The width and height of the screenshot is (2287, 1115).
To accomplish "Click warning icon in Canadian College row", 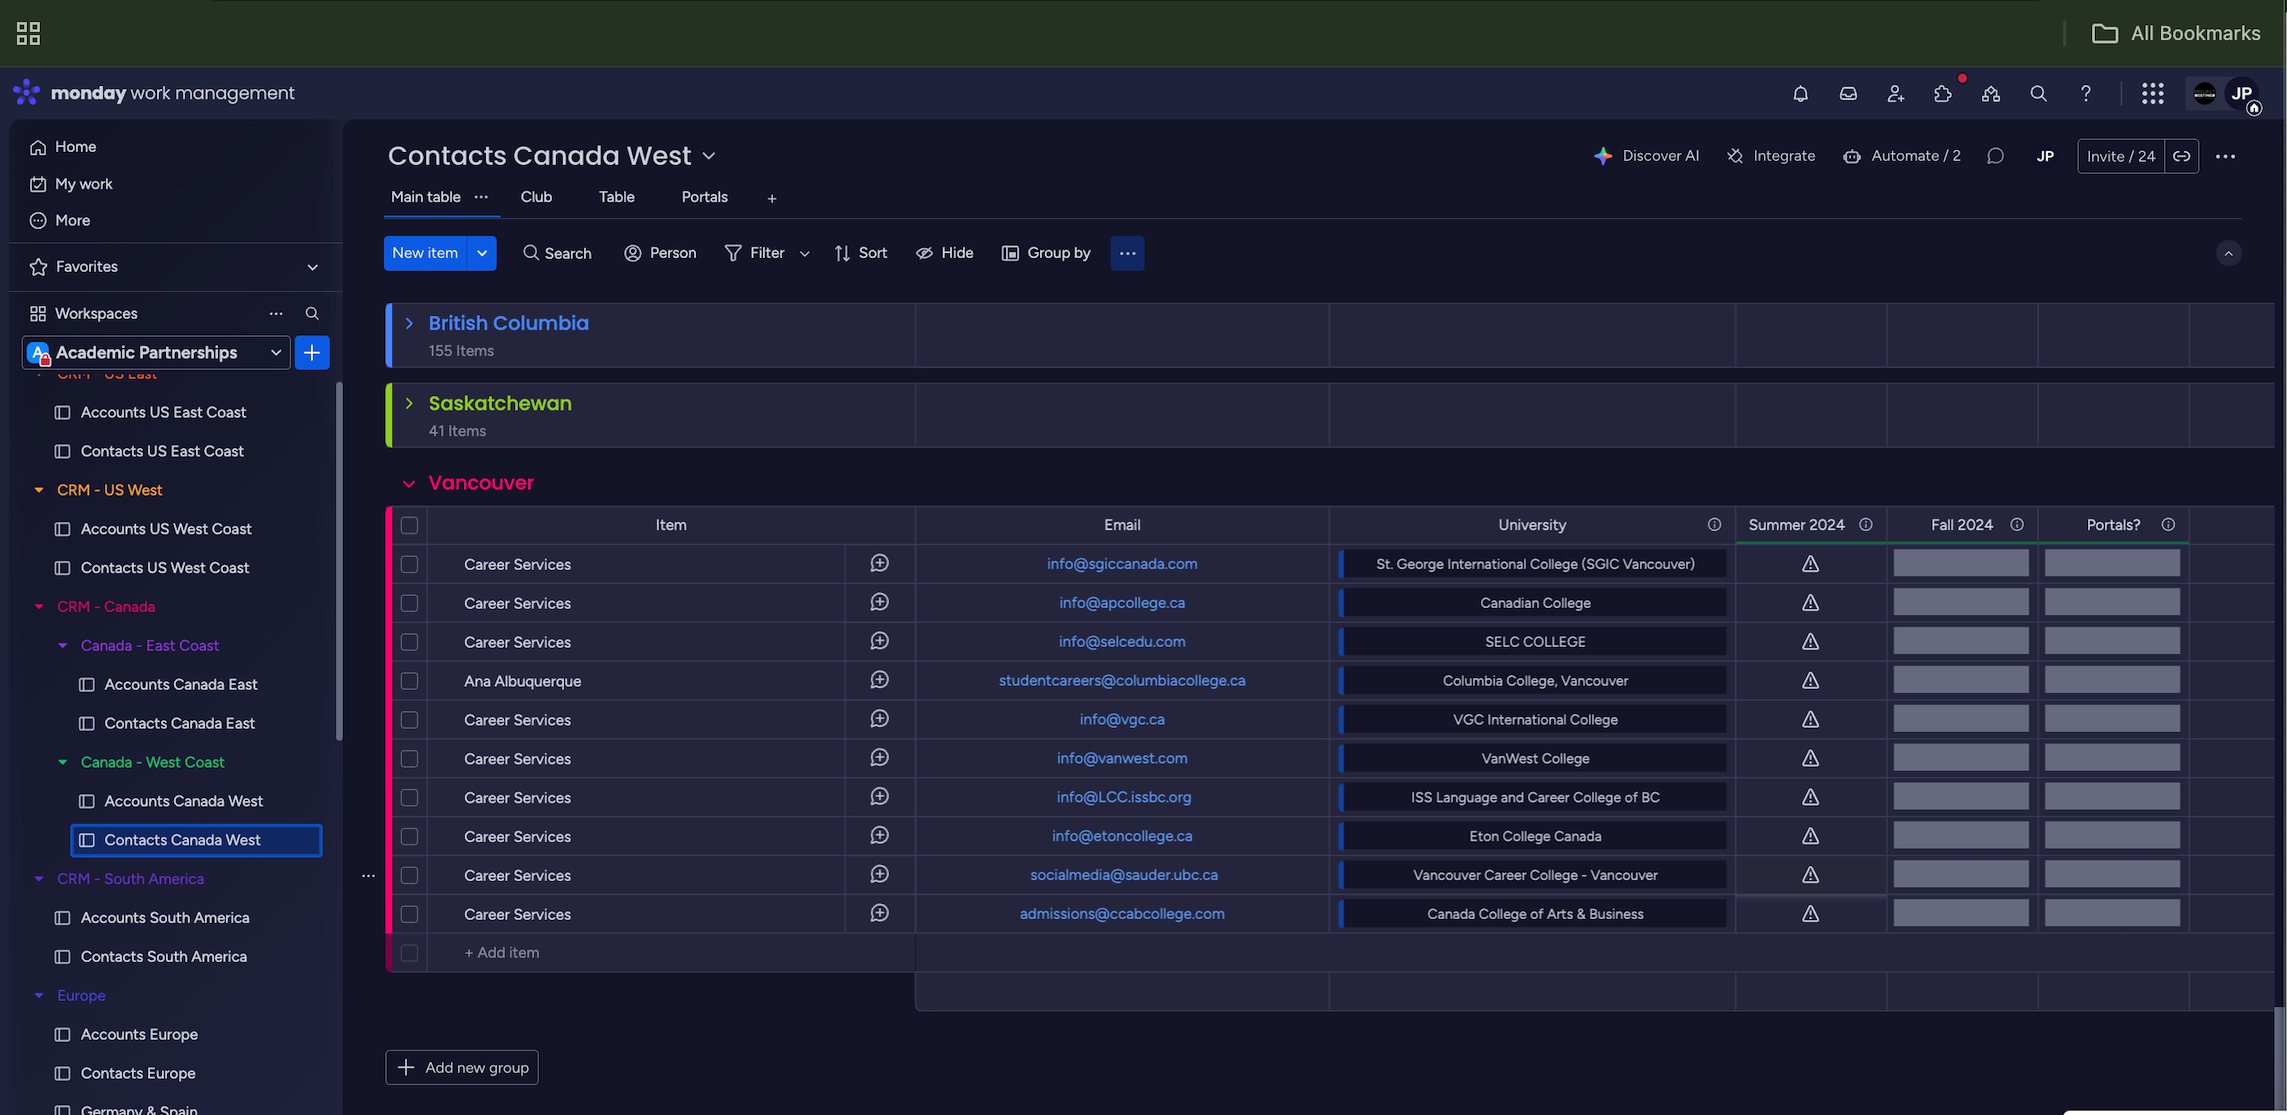I will 1810,603.
